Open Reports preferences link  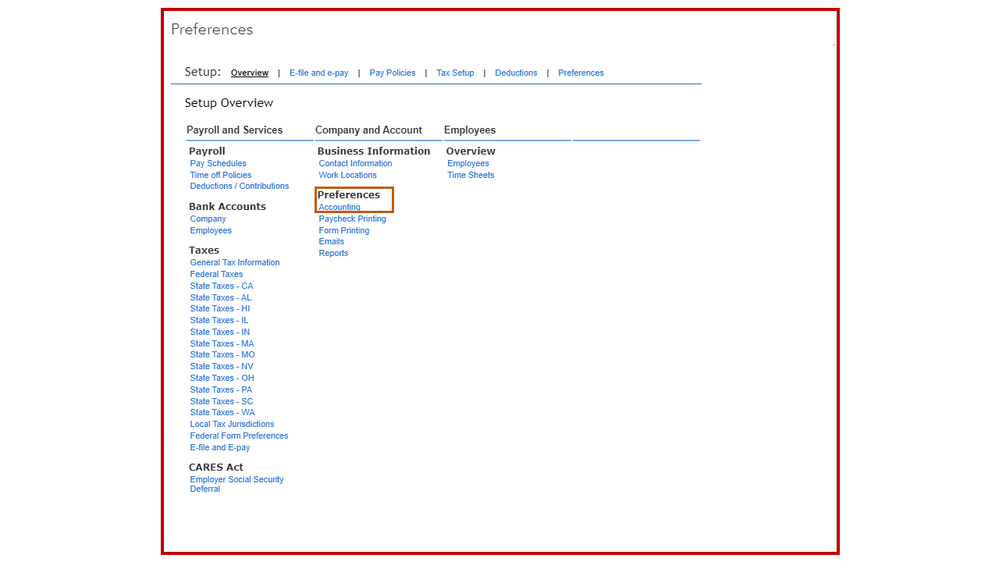[x=333, y=253]
